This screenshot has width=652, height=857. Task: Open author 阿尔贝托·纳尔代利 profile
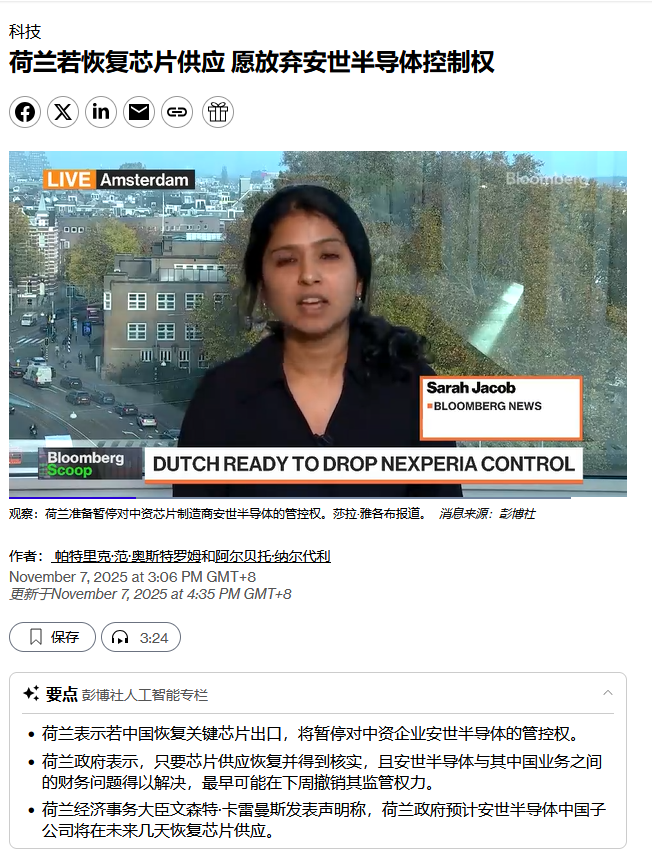tap(273, 556)
